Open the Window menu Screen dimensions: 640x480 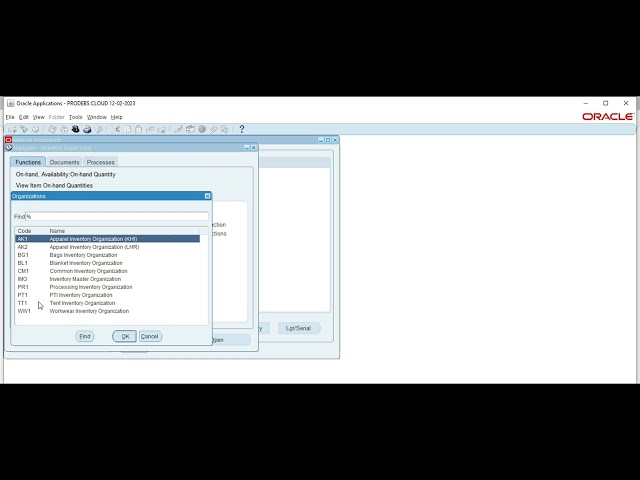click(97, 117)
